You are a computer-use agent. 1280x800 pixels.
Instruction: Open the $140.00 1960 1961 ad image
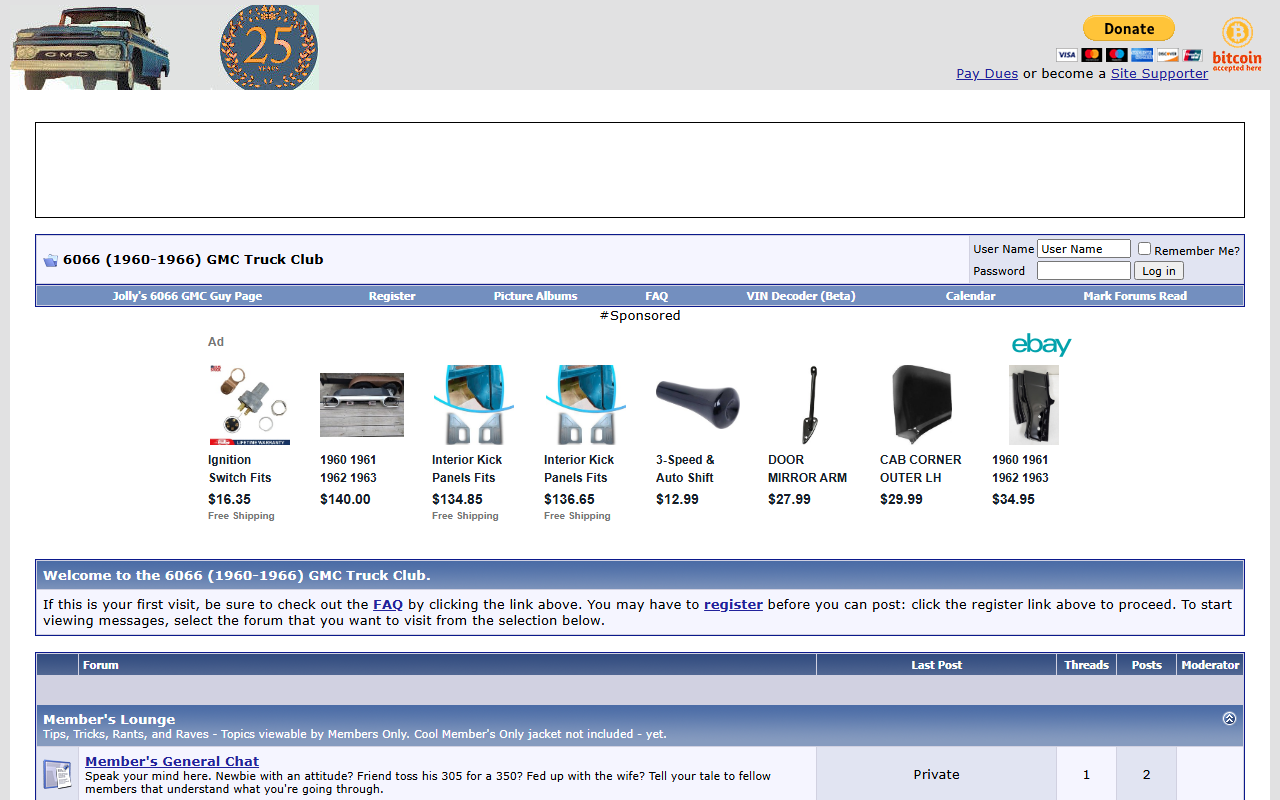362,405
